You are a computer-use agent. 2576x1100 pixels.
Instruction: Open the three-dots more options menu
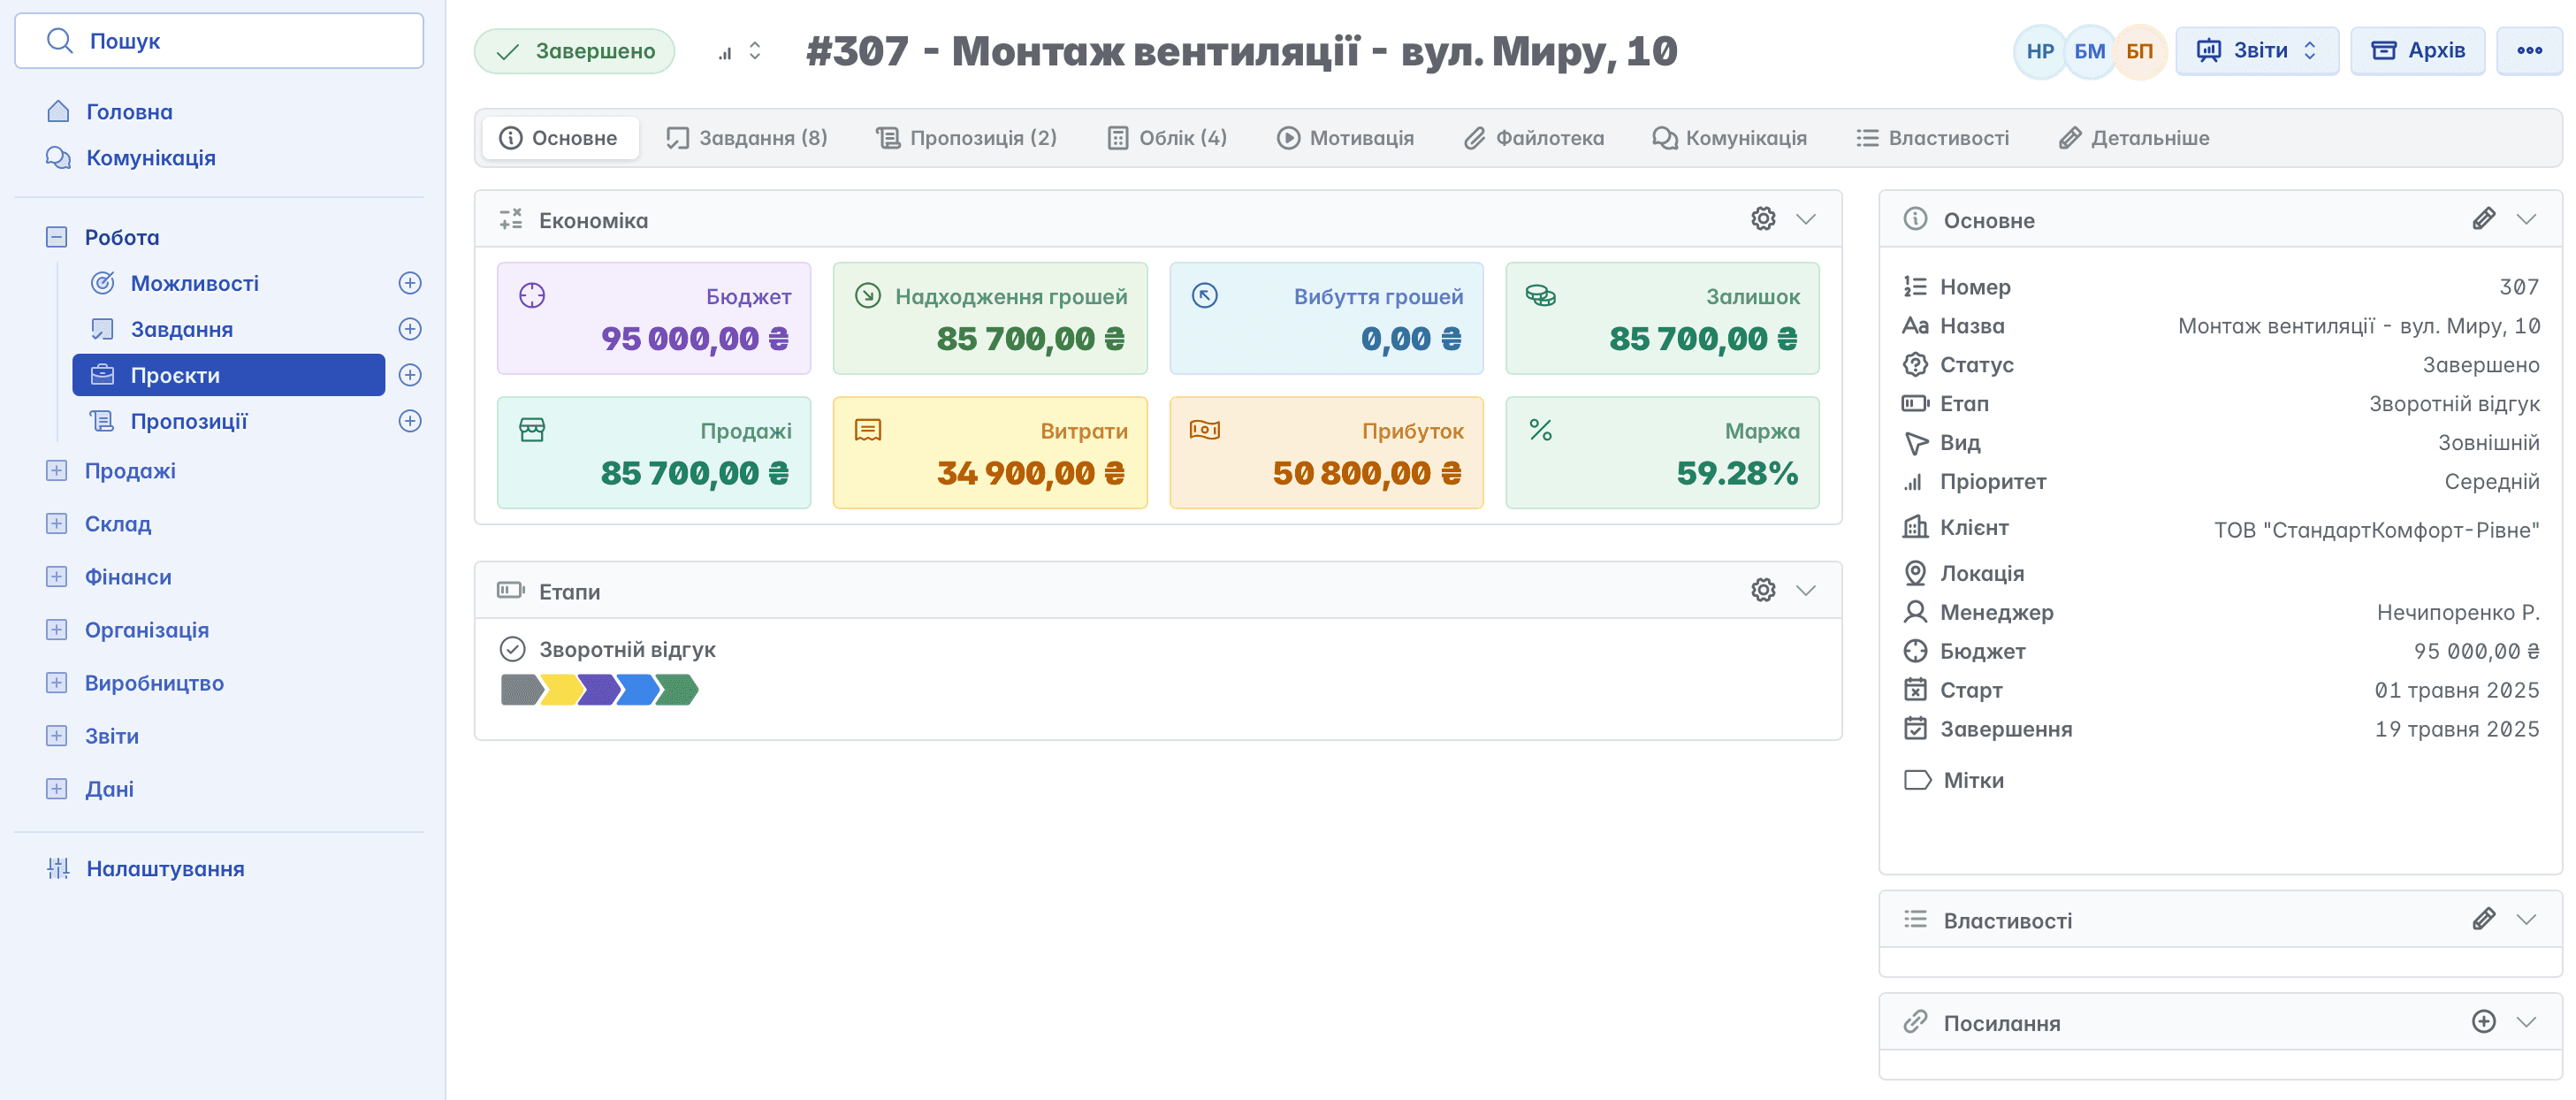2528,50
